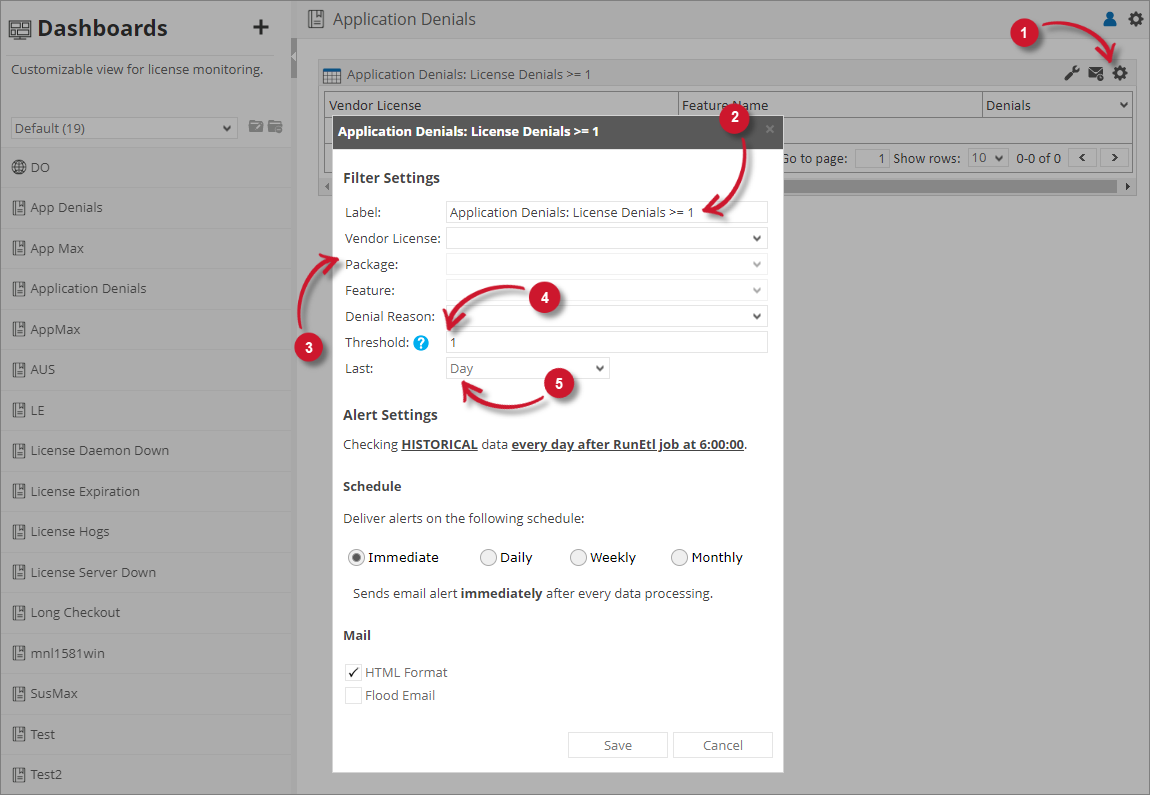Open the Vendor License dropdown
The width and height of the screenshot is (1150, 795).
(x=607, y=238)
